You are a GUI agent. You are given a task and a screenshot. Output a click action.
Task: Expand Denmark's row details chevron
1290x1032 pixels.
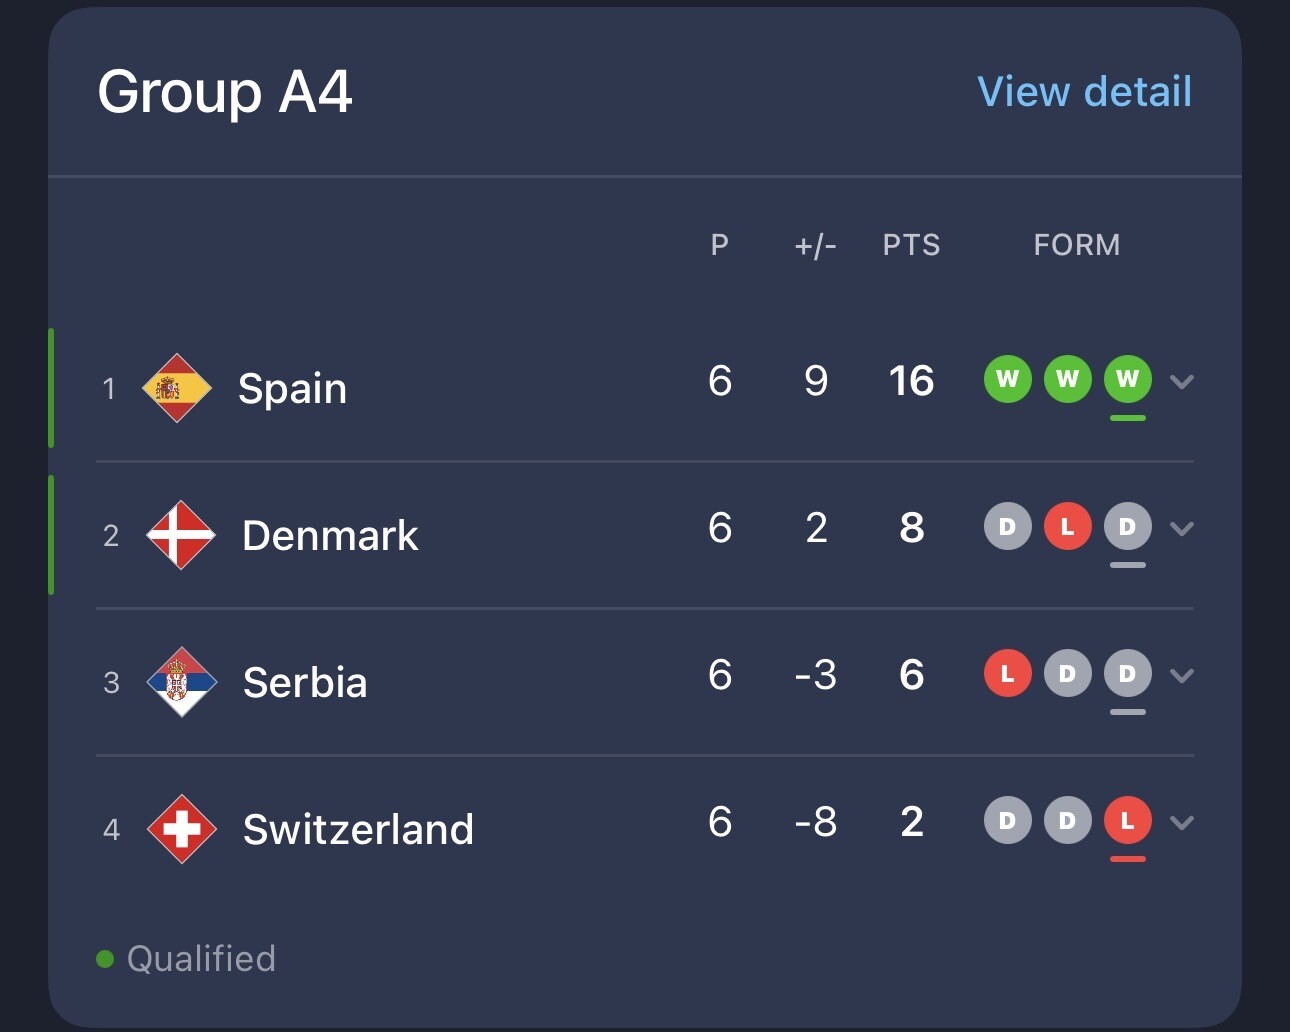click(1182, 528)
